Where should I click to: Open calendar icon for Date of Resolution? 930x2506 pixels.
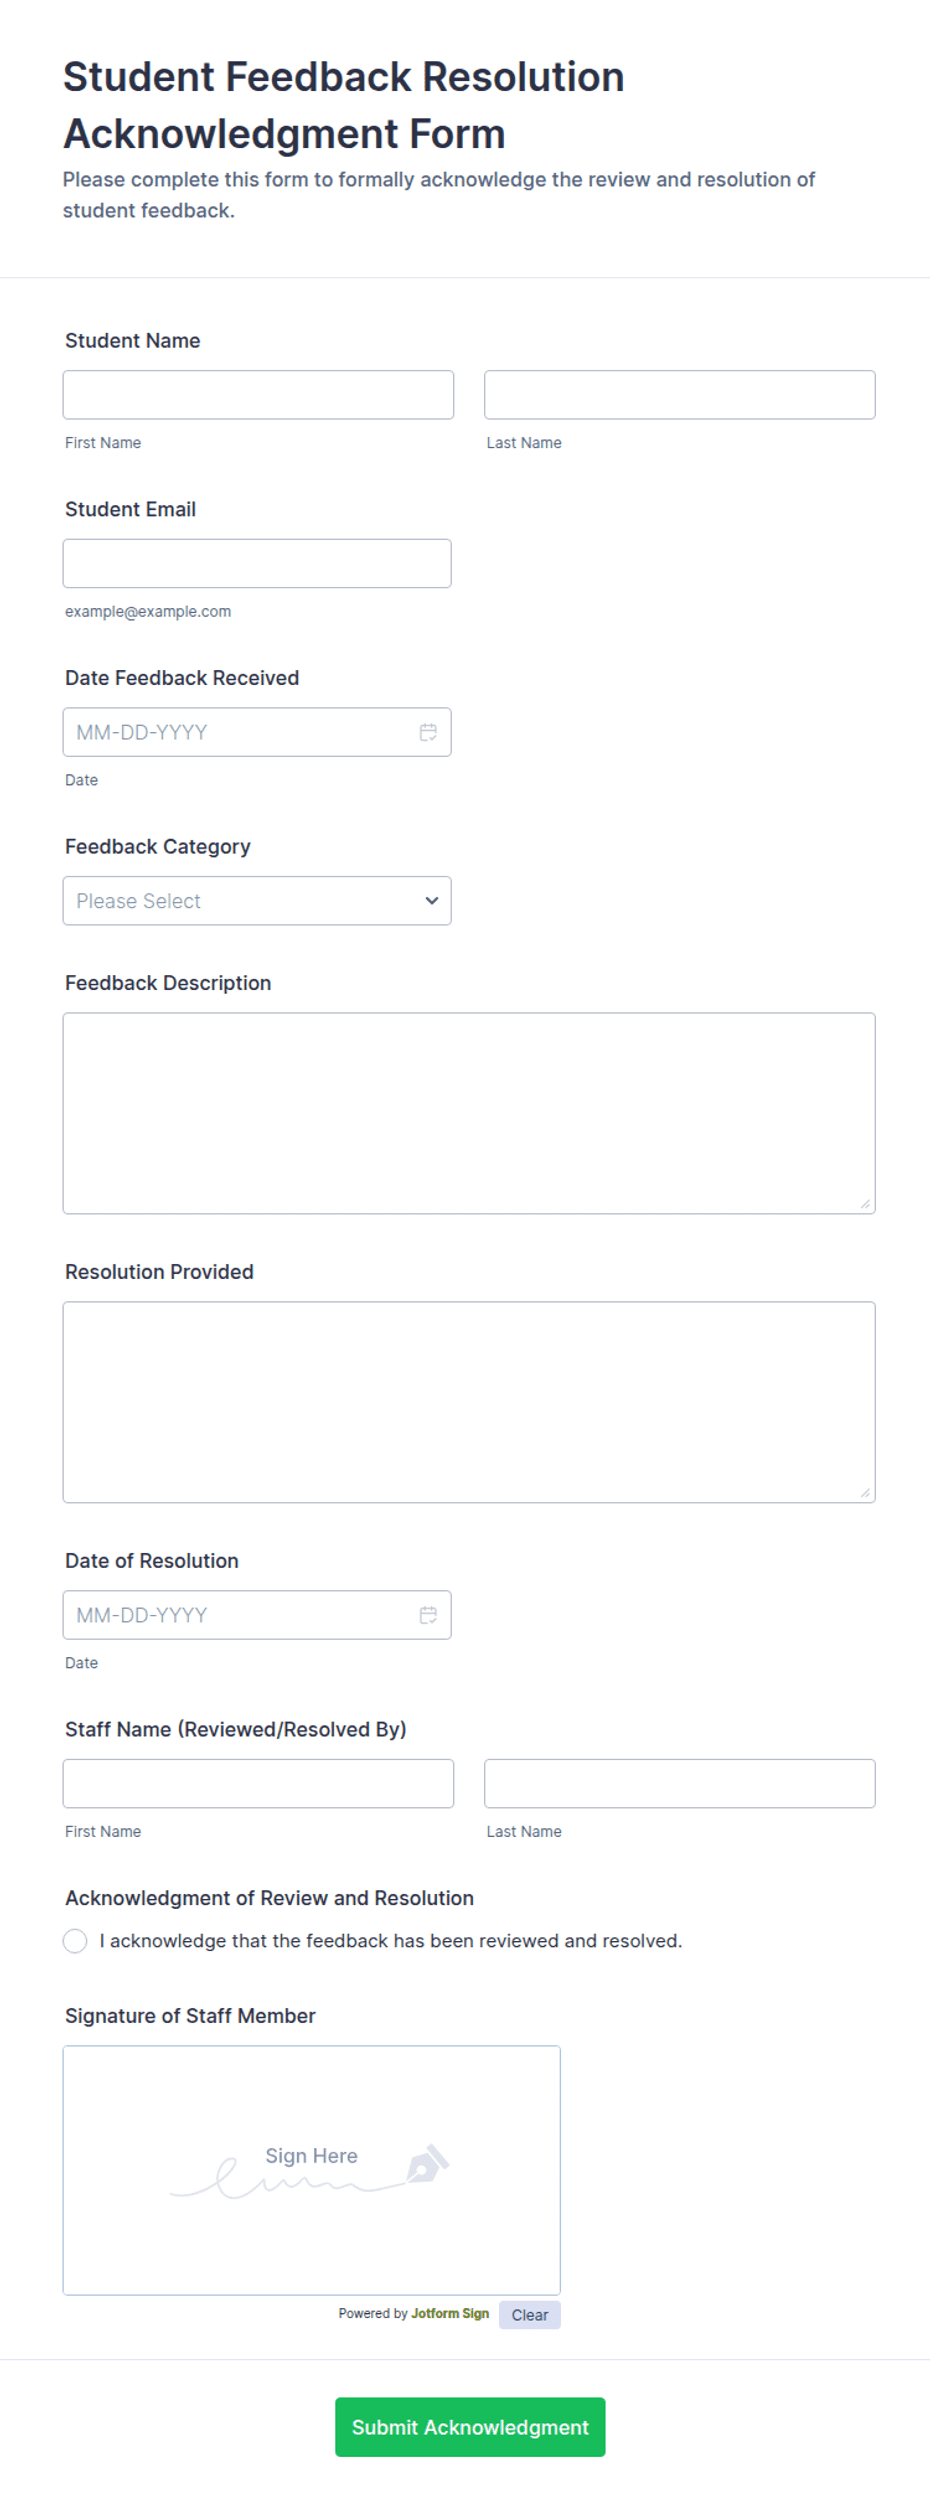tap(428, 1615)
